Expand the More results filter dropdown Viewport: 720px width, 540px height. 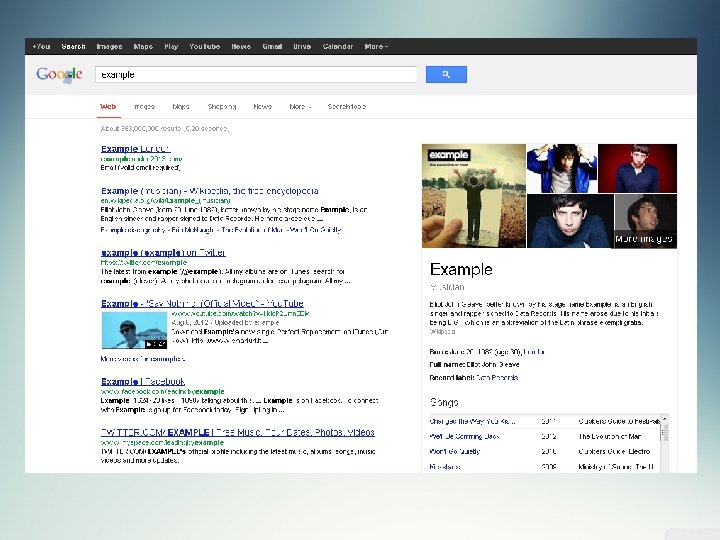300,107
